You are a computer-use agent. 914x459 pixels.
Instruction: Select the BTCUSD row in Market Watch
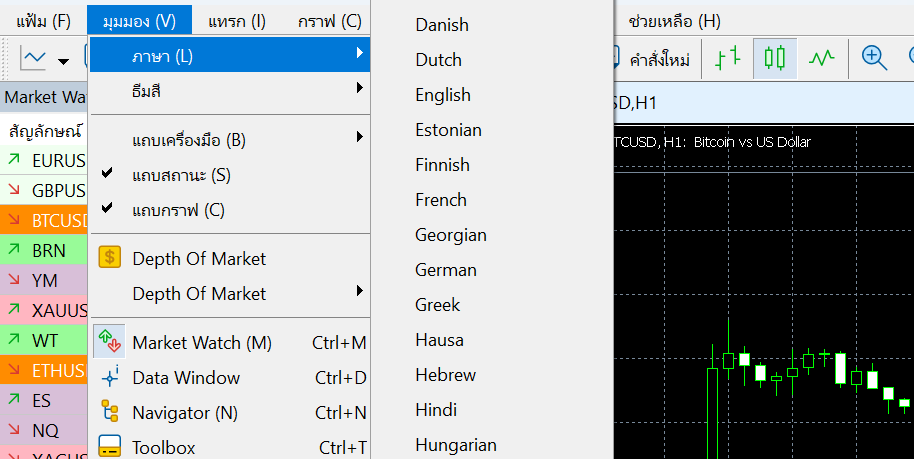45,221
